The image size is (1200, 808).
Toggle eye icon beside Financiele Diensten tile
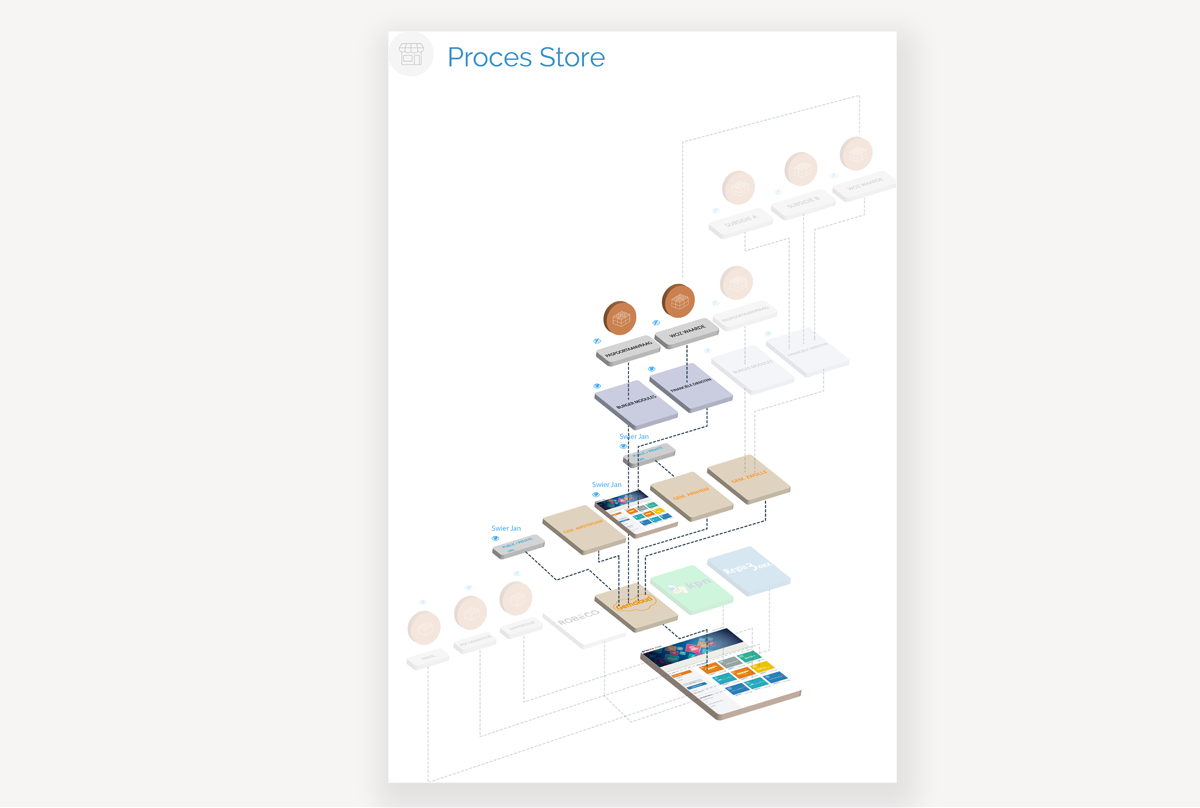(652, 369)
